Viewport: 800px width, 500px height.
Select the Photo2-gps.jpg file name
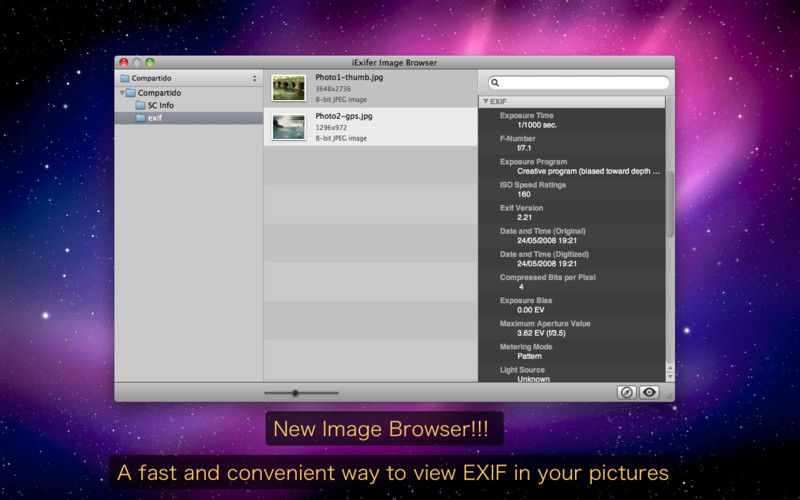pos(344,116)
